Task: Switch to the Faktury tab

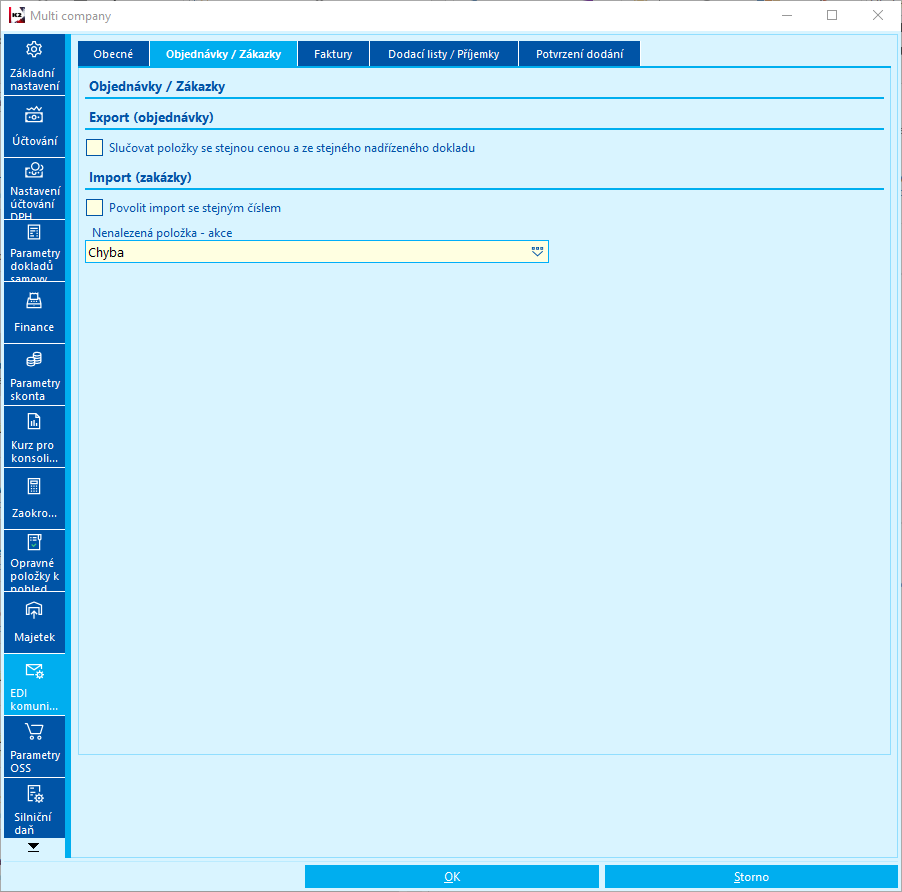Action: [333, 54]
